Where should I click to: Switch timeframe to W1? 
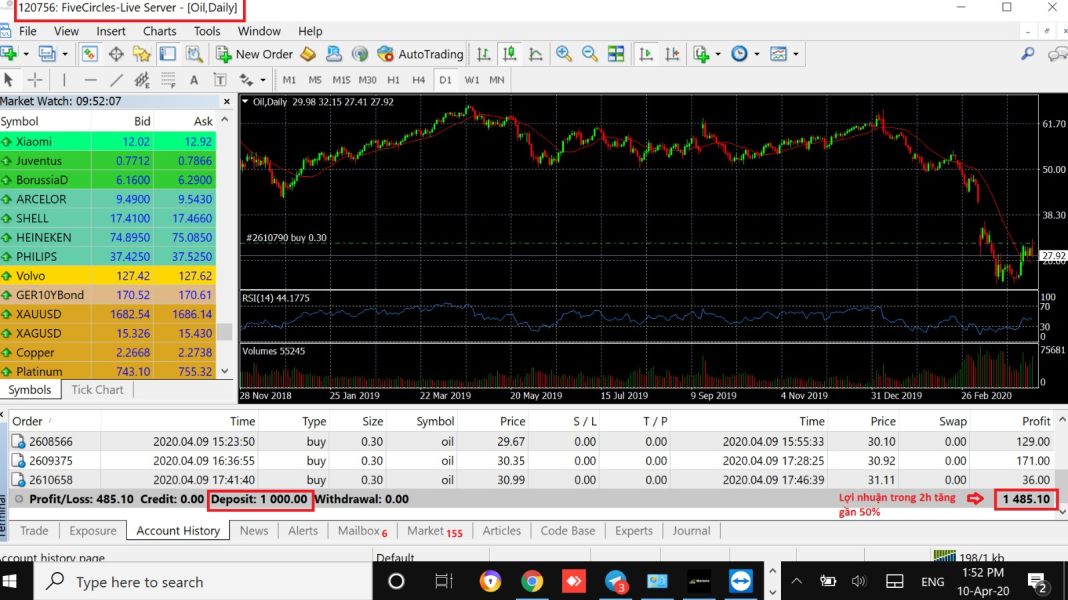[x=471, y=80]
